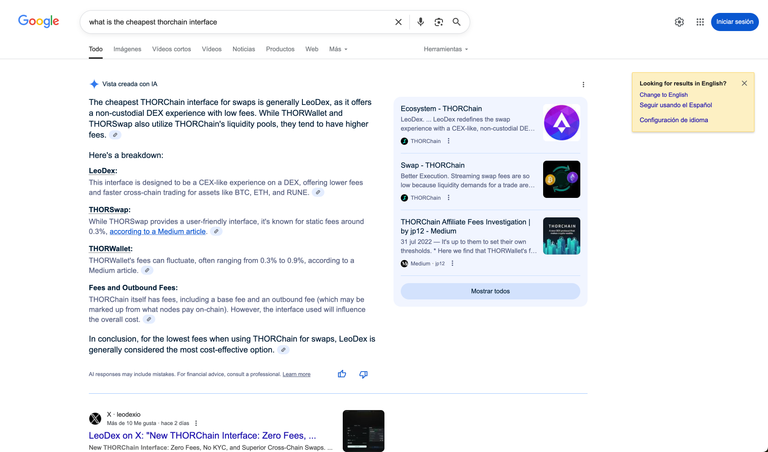Give thumbs up to the AI overview
This screenshot has height=452, width=768.
pos(342,374)
